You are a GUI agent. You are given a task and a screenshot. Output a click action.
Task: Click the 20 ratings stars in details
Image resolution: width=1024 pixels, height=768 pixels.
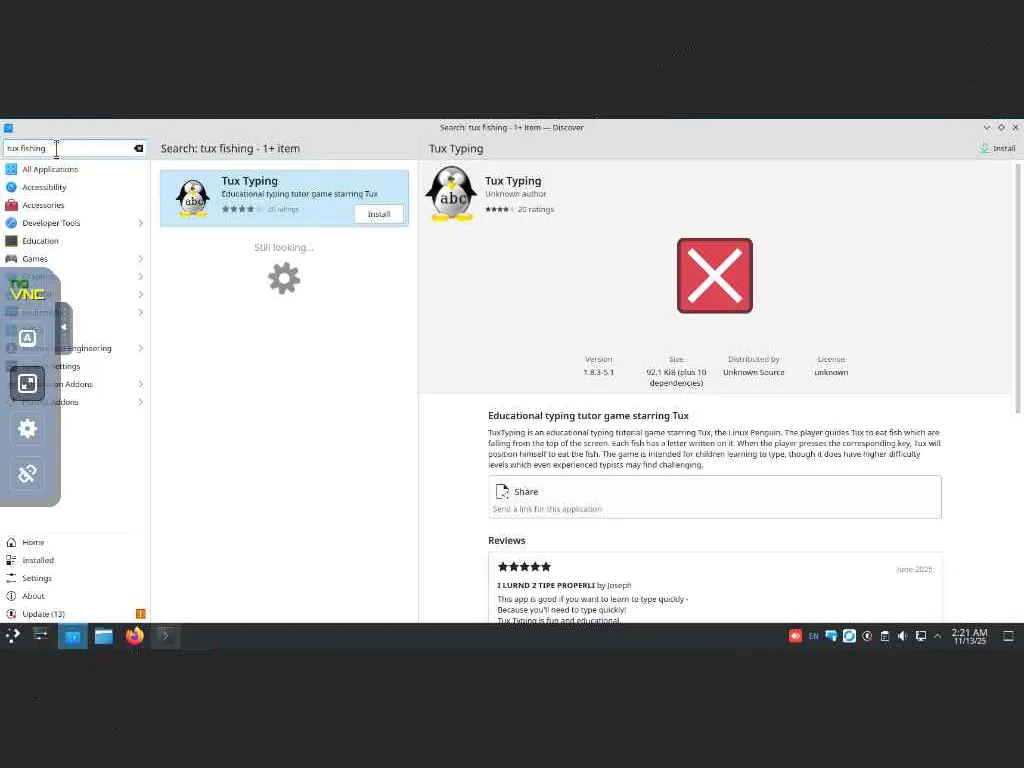point(499,210)
